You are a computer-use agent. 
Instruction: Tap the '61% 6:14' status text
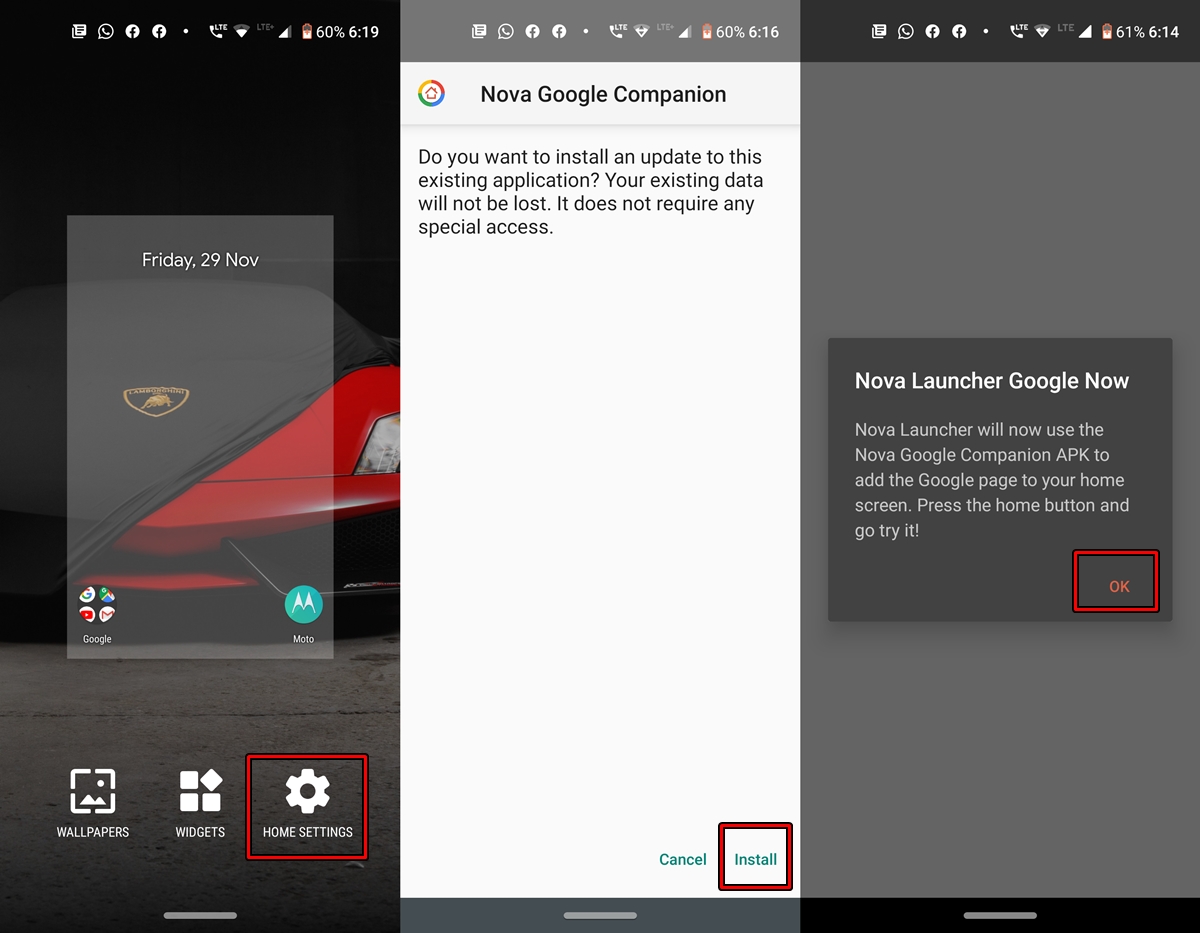click(x=1147, y=32)
